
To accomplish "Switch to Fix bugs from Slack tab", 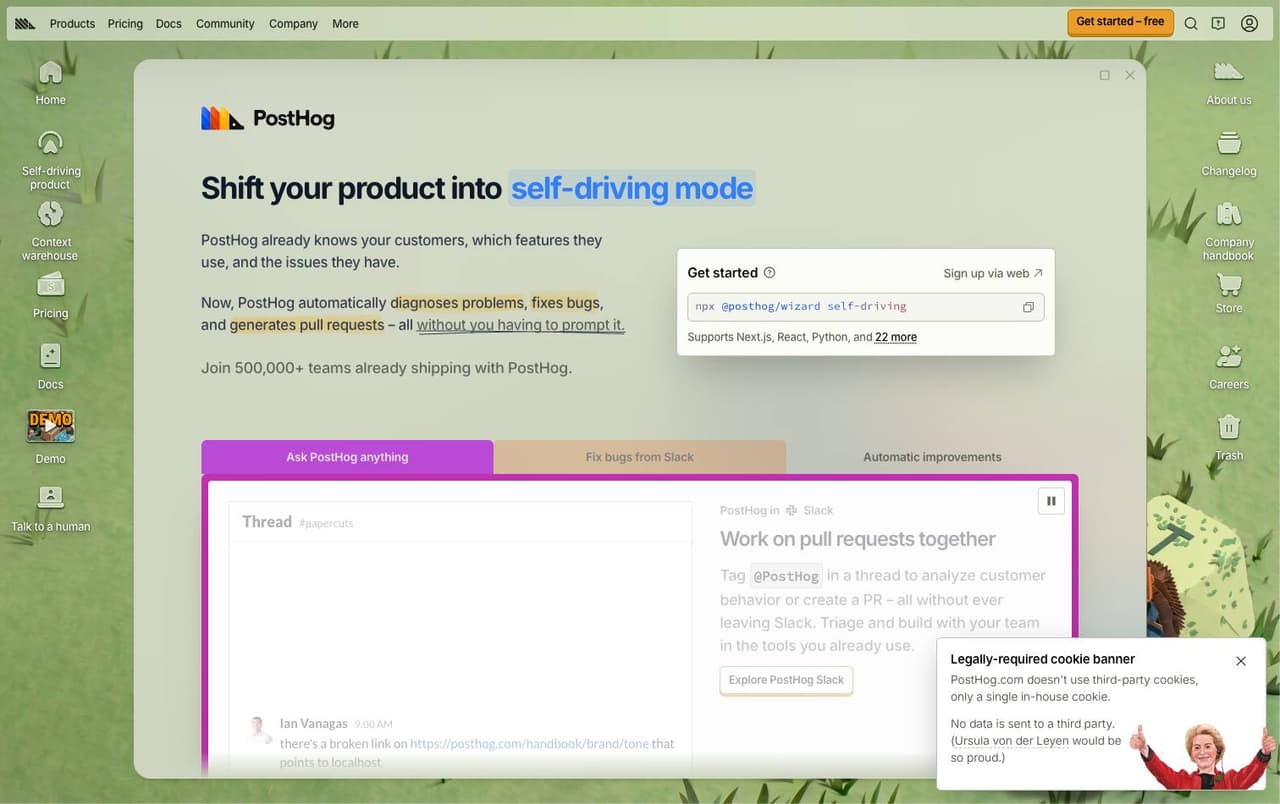I will click(x=640, y=457).
